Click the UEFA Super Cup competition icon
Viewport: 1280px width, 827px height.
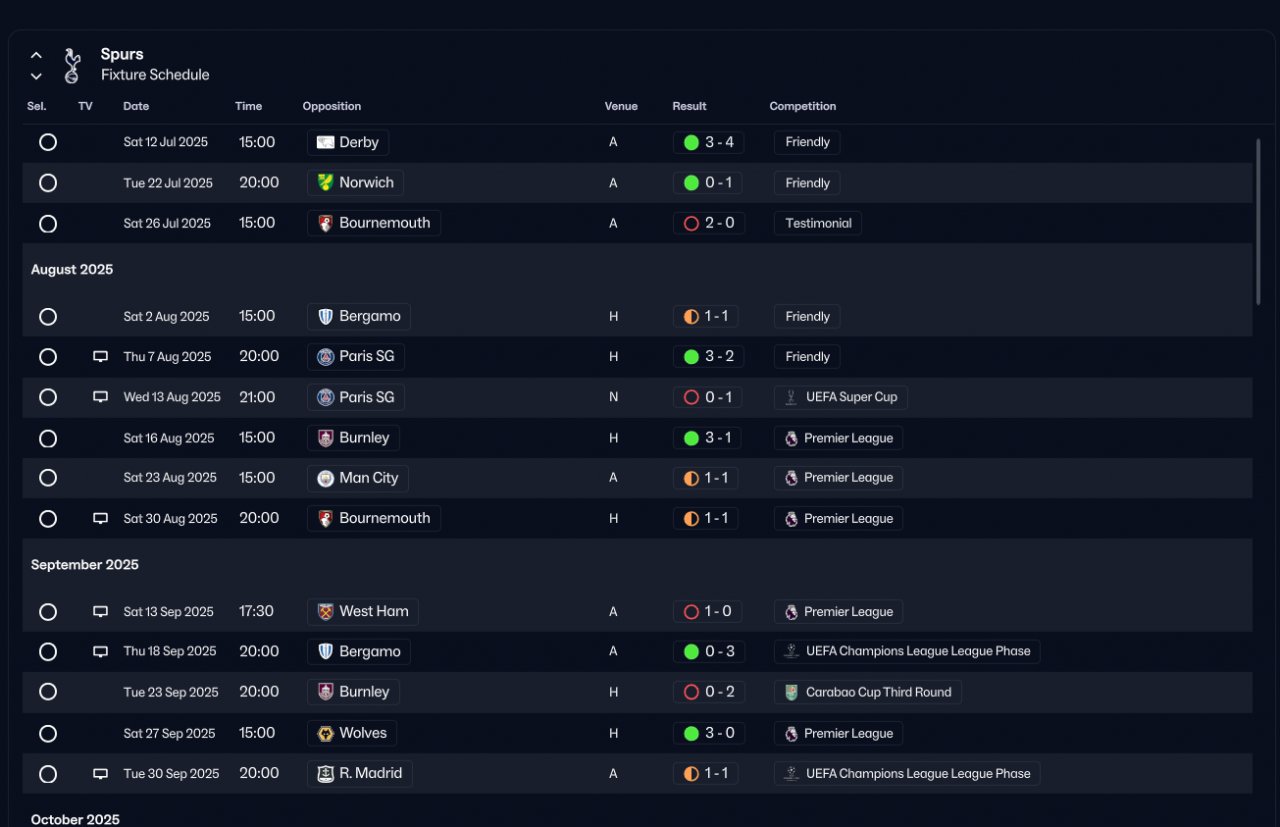791,397
